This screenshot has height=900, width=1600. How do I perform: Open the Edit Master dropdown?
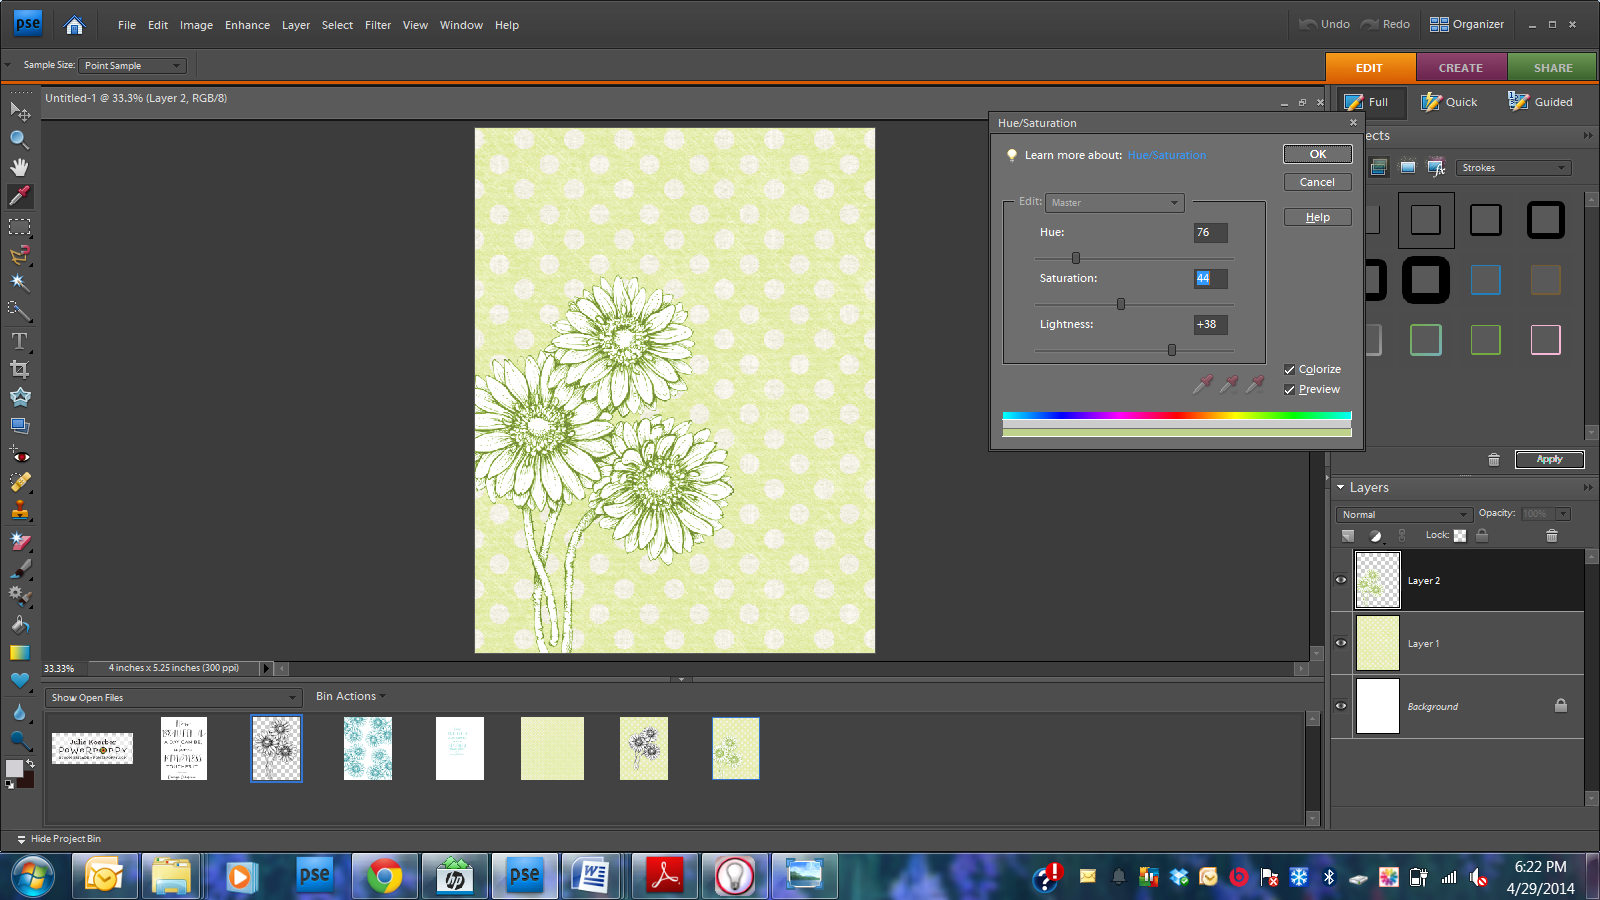(1114, 203)
